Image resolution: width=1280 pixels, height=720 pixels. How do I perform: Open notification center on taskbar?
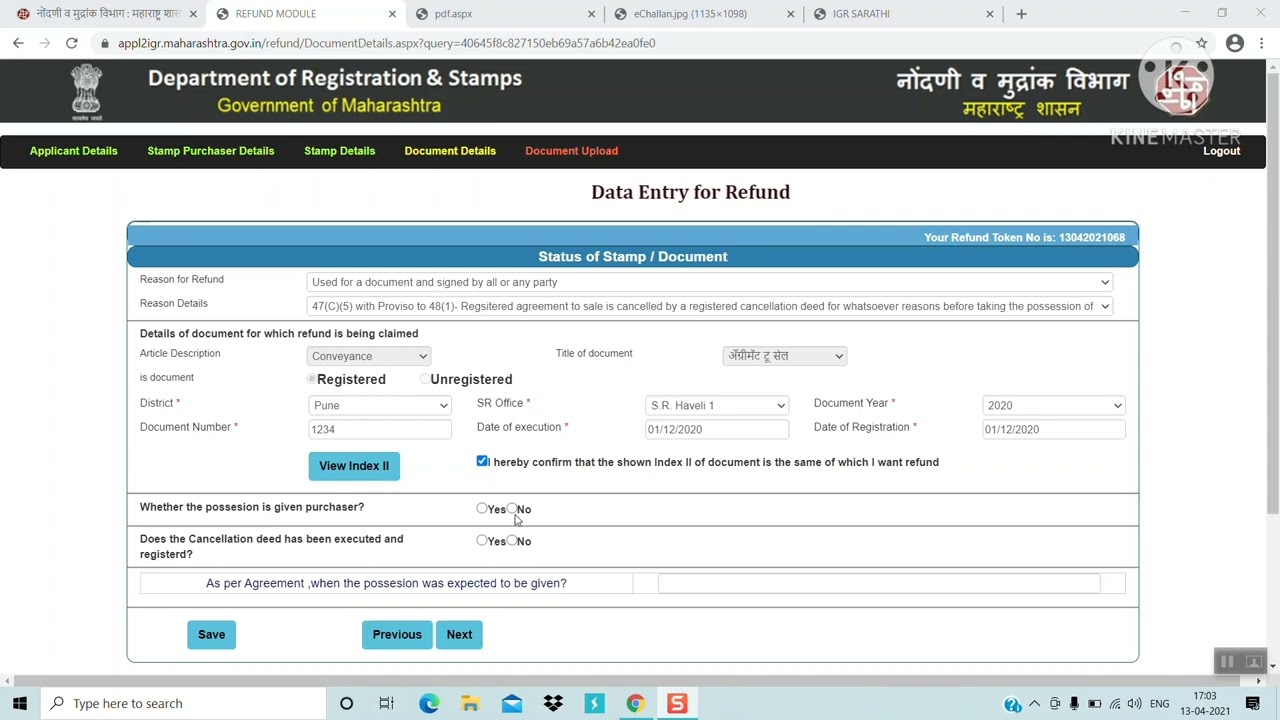click(1253, 704)
